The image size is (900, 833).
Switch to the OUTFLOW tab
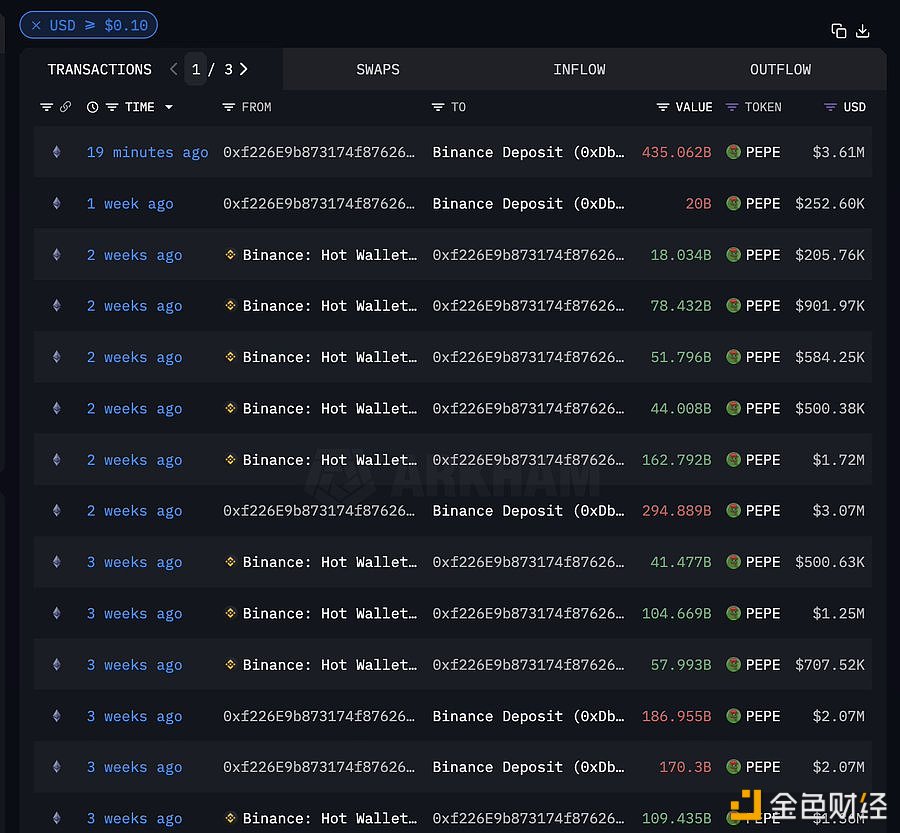point(781,69)
